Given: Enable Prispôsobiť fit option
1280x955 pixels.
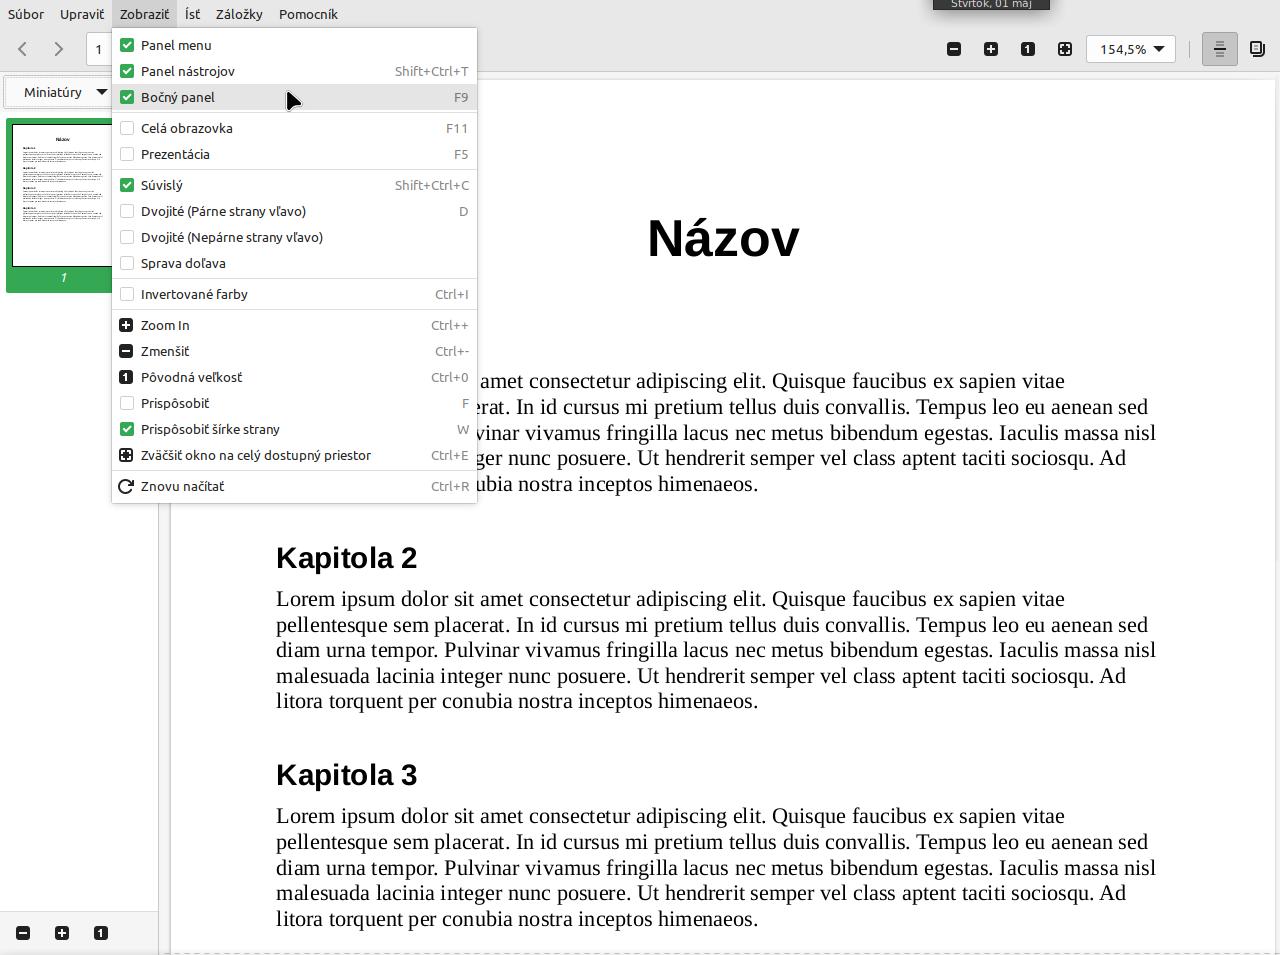Looking at the screenshot, I should [294, 403].
